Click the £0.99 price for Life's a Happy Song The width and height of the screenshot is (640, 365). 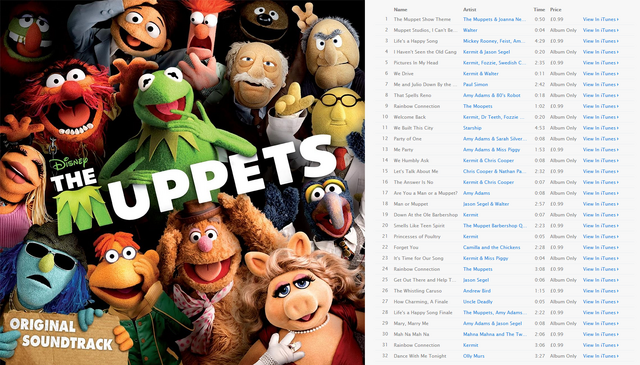(x=556, y=41)
